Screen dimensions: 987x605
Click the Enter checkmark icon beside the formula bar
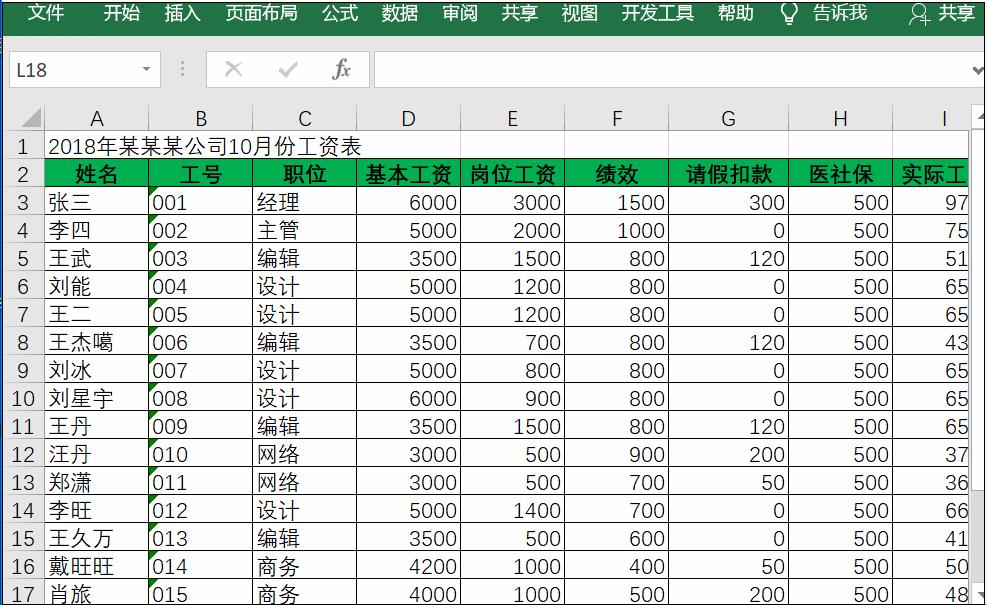pyautogui.click(x=286, y=70)
